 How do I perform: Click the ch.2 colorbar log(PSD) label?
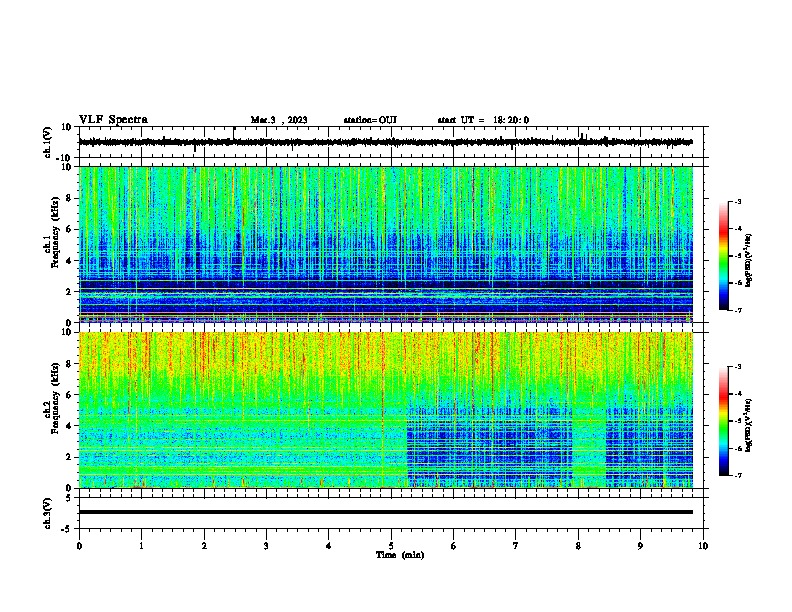coord(749,425)
